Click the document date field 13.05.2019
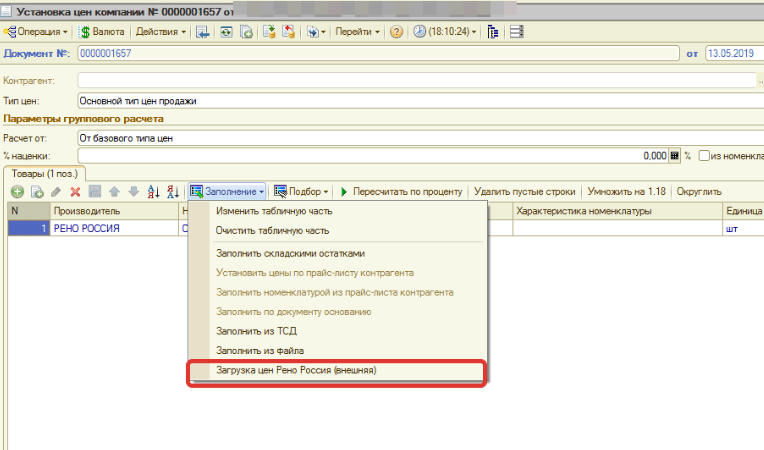 735,53
